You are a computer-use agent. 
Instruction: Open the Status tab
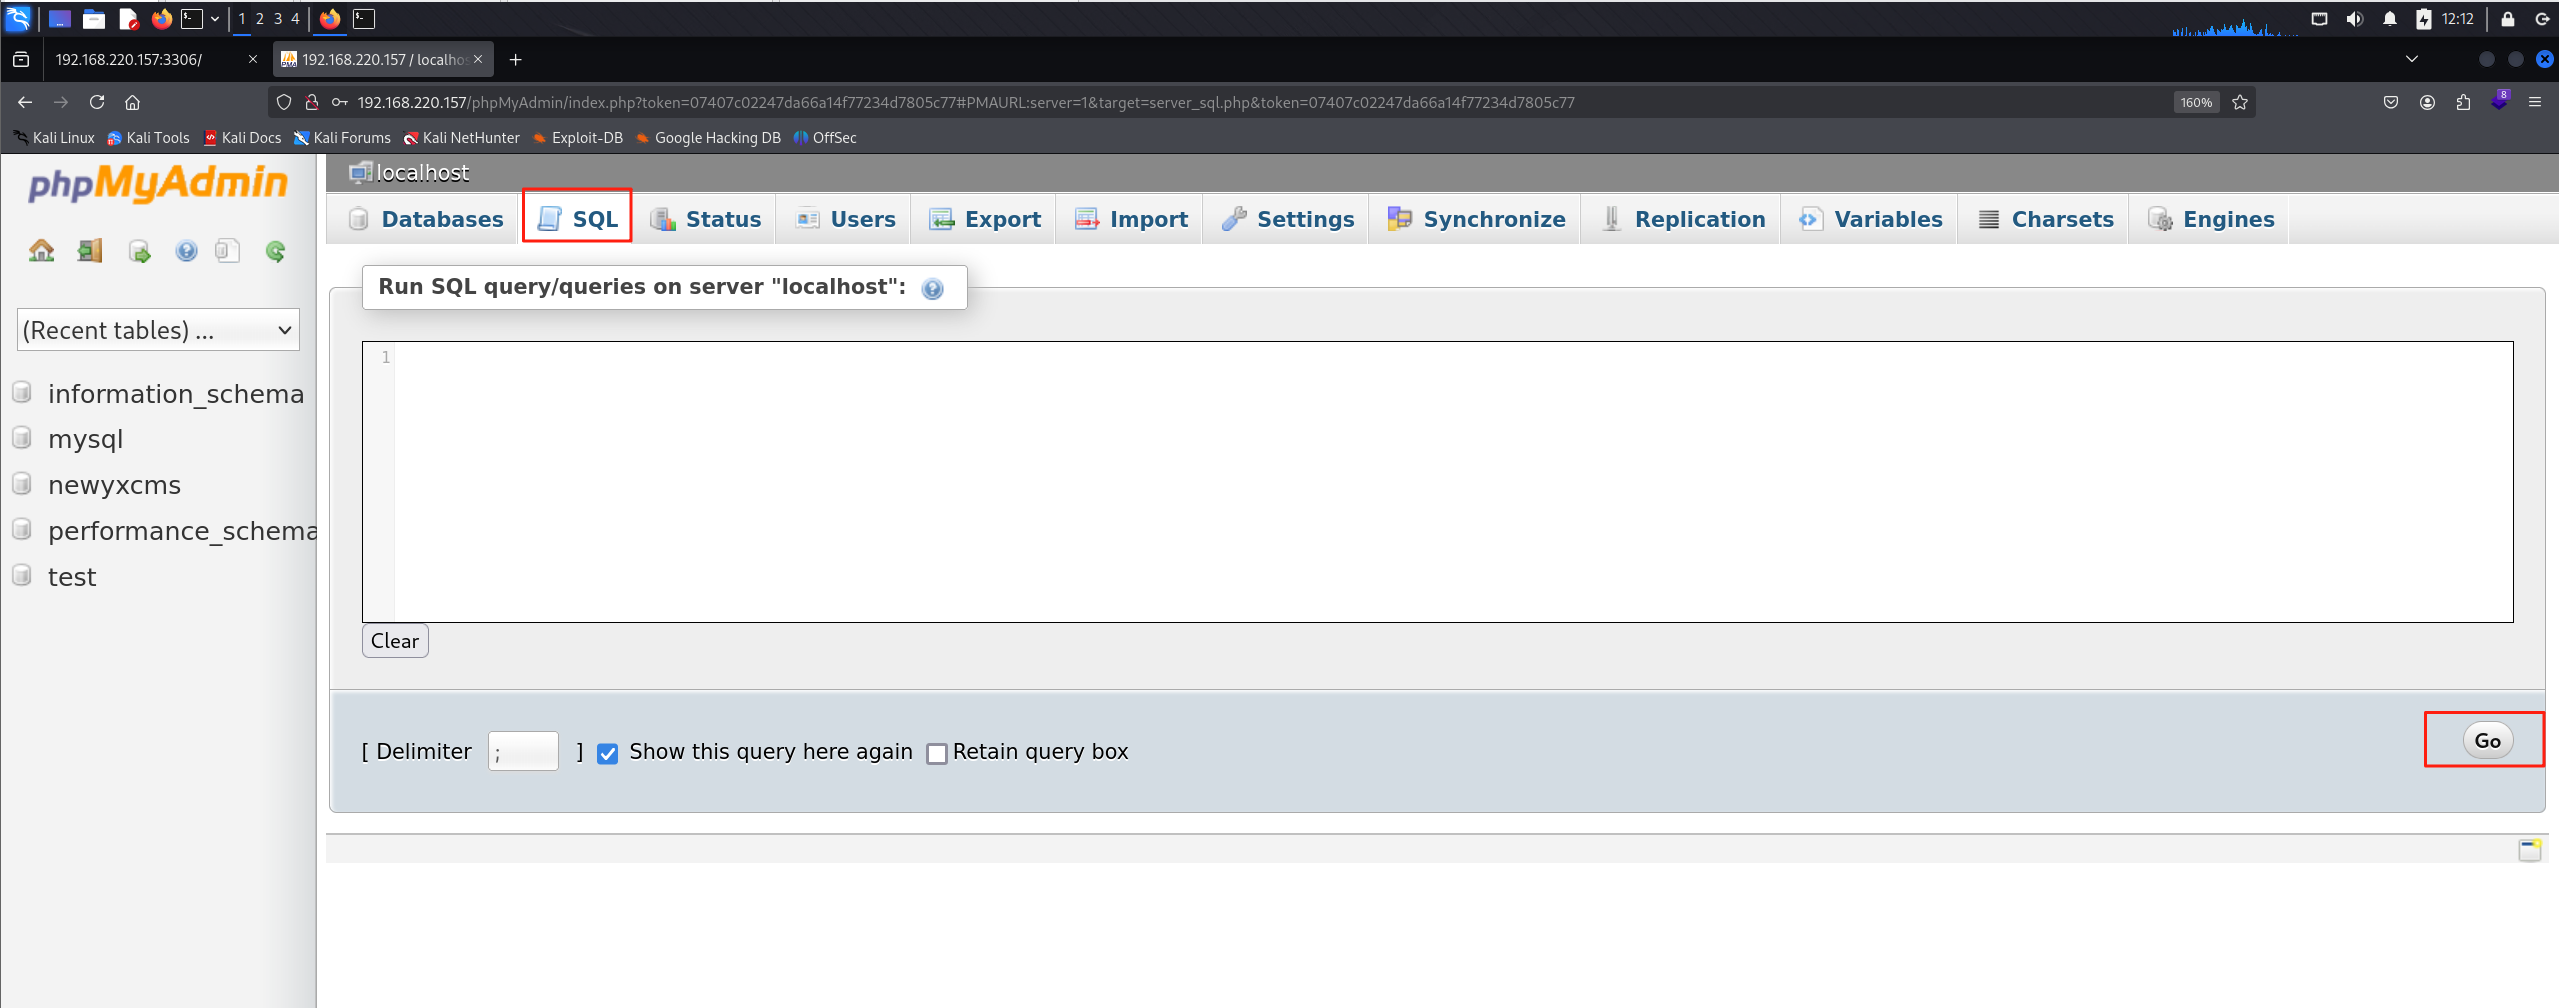pyautogui.click(x=705, y=219)
